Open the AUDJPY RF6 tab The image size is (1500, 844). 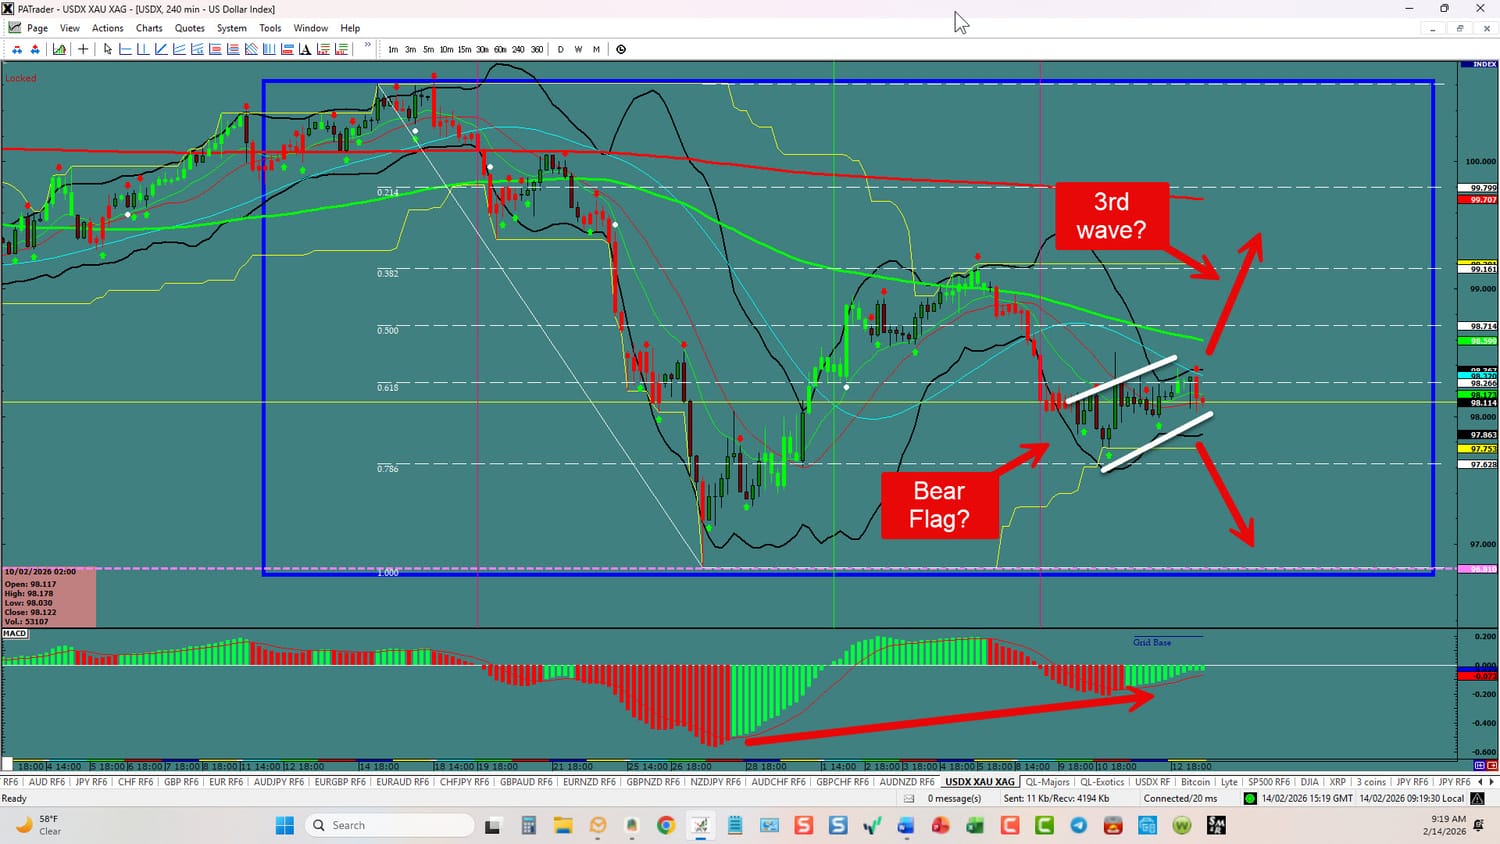click(279, 782)
